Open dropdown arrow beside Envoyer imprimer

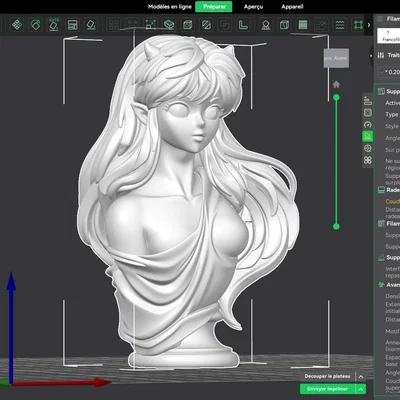pyautogui.click(x=361, y=389)
